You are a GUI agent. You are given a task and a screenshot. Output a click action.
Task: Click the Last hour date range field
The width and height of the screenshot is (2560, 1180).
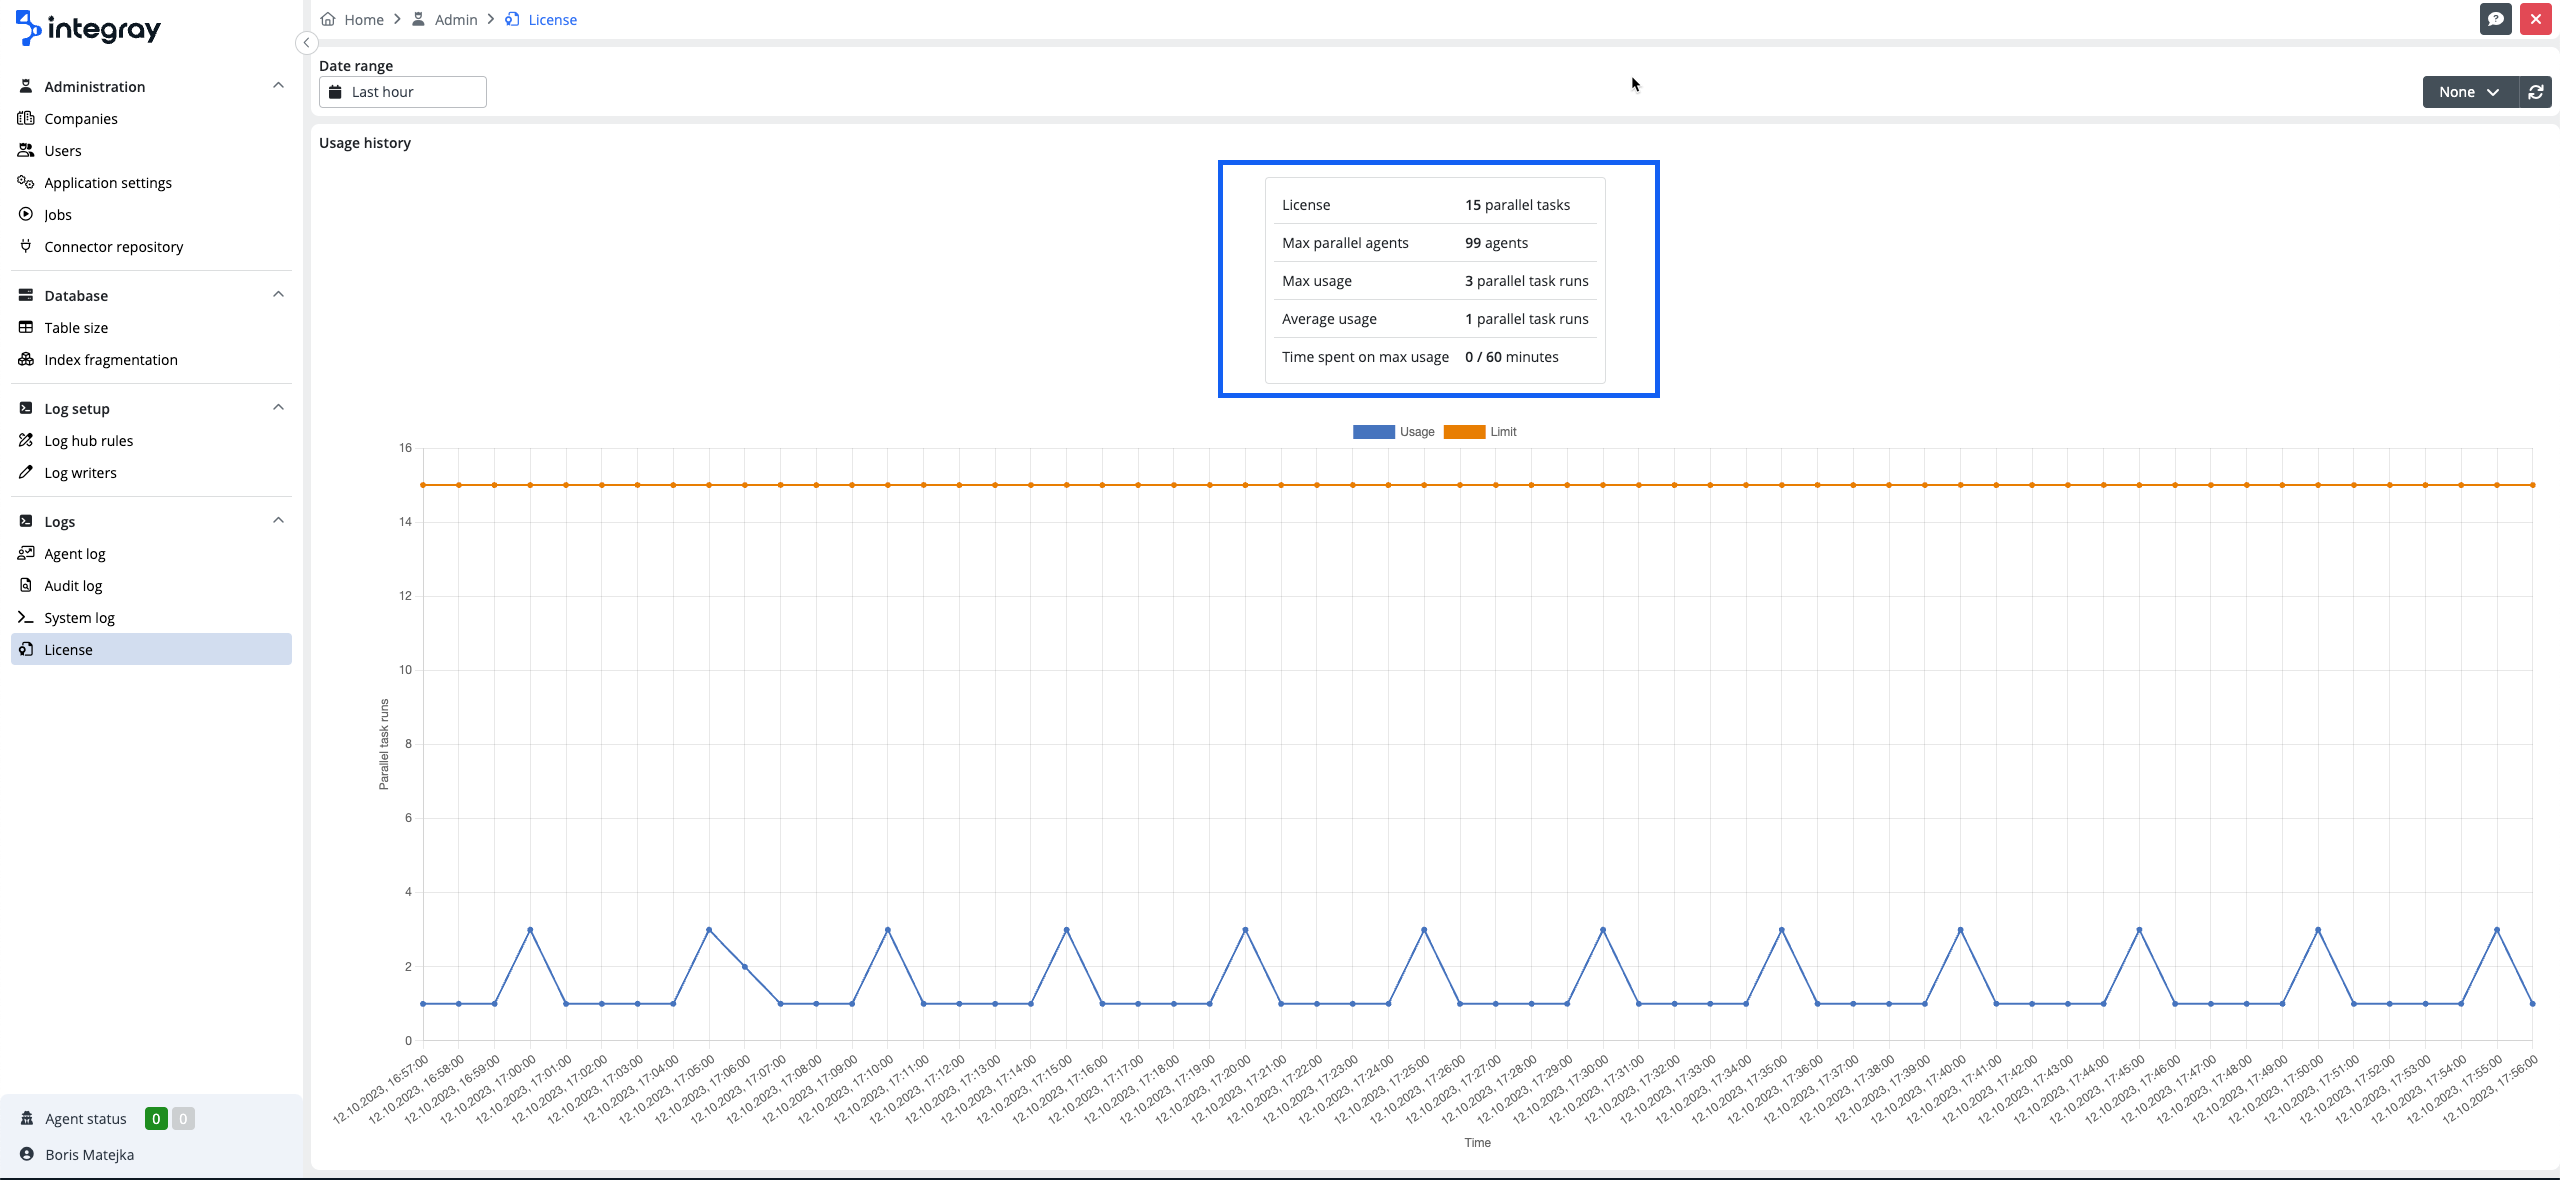tap(402, 92)
